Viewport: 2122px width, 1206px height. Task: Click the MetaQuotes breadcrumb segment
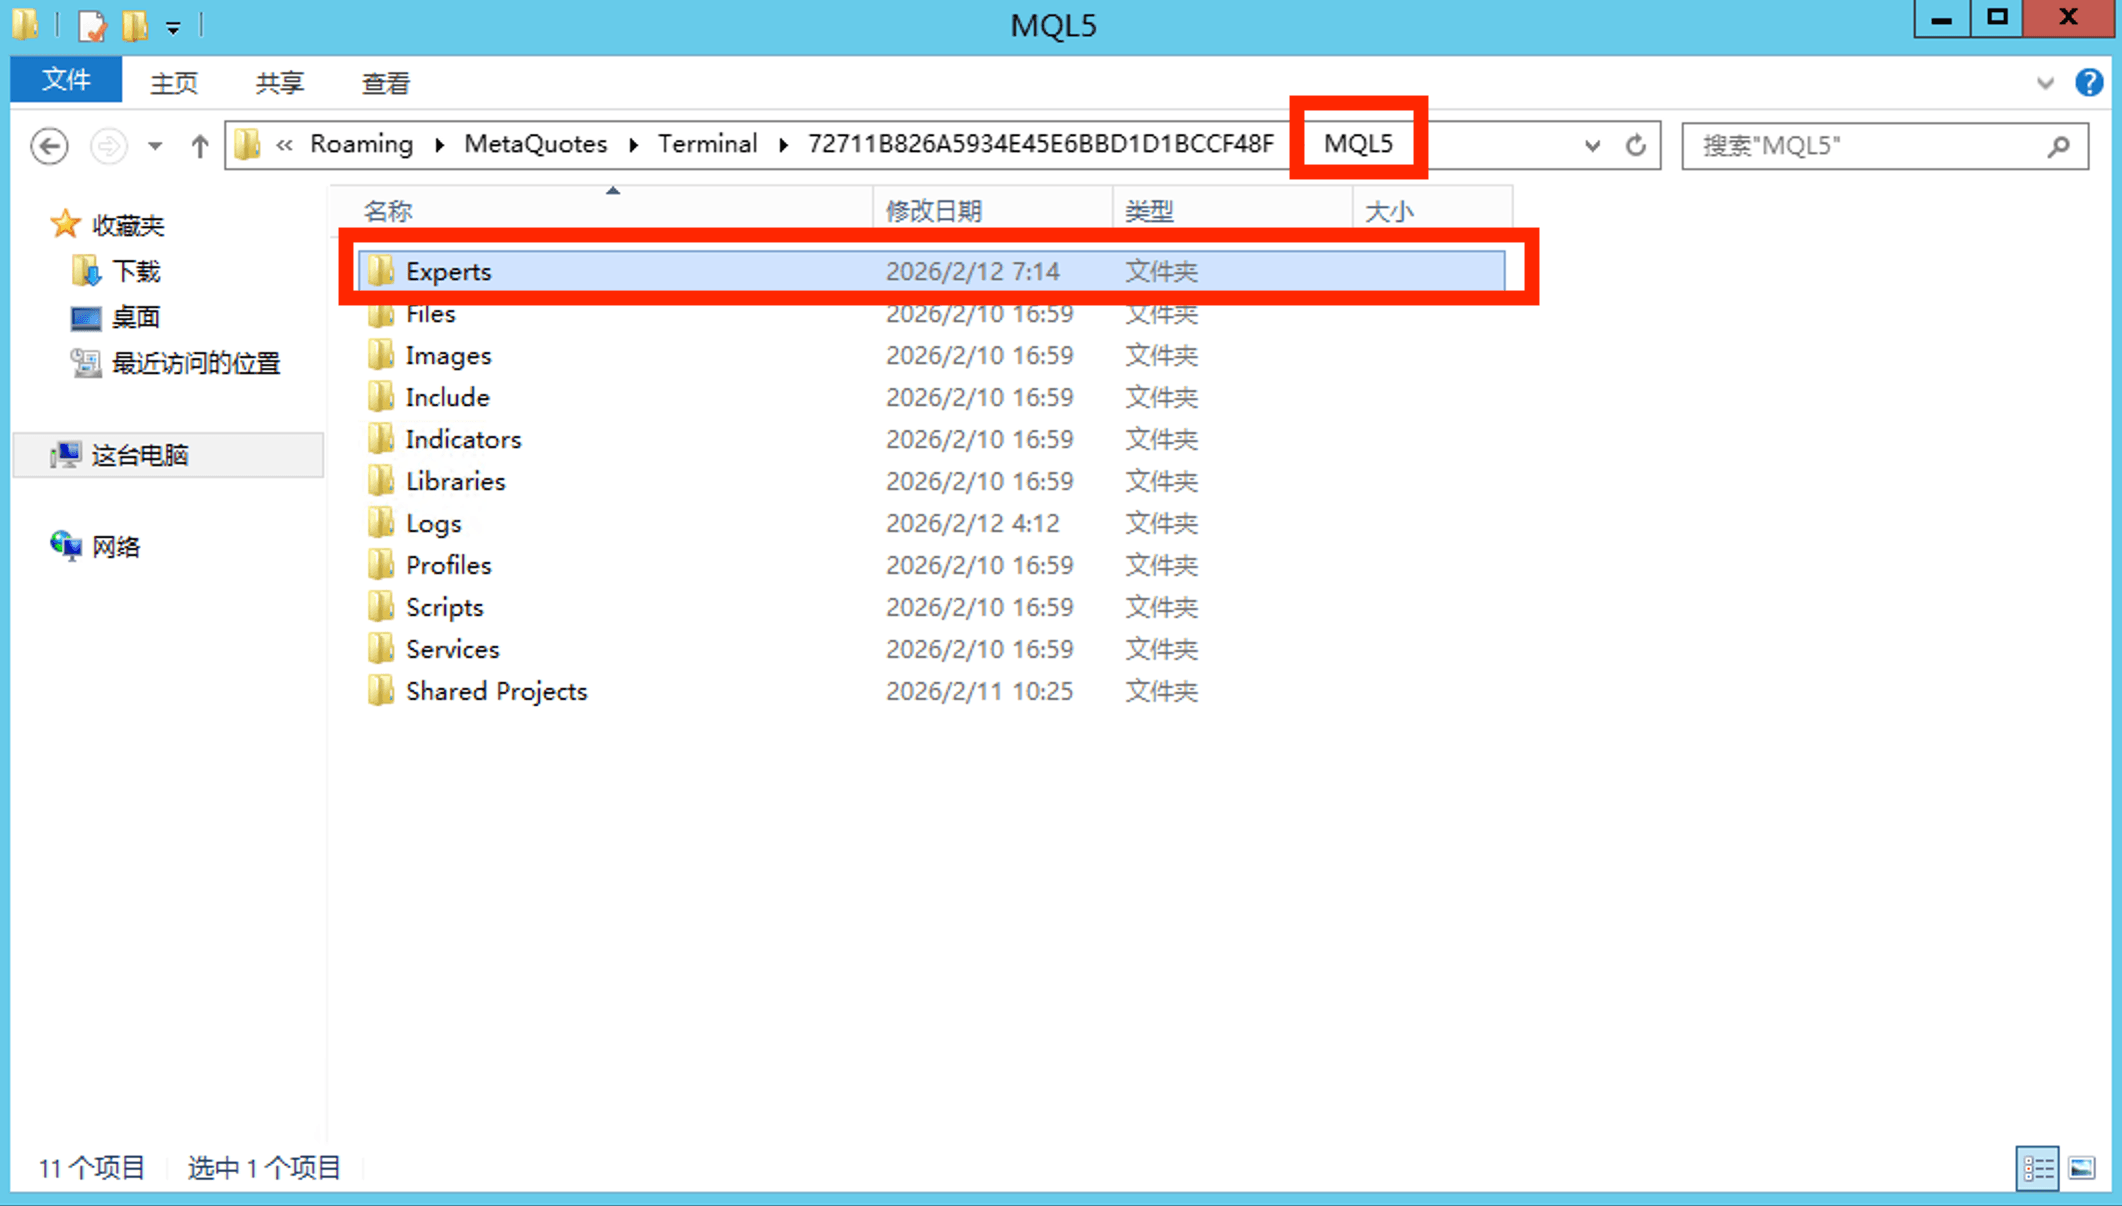[535, 144]
